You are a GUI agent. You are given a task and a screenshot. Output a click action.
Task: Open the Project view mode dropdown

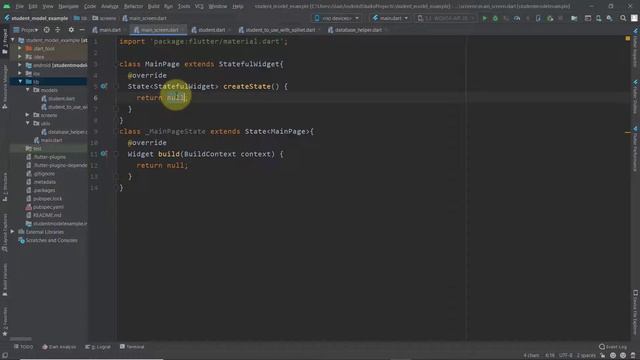(x=26, y=30)
